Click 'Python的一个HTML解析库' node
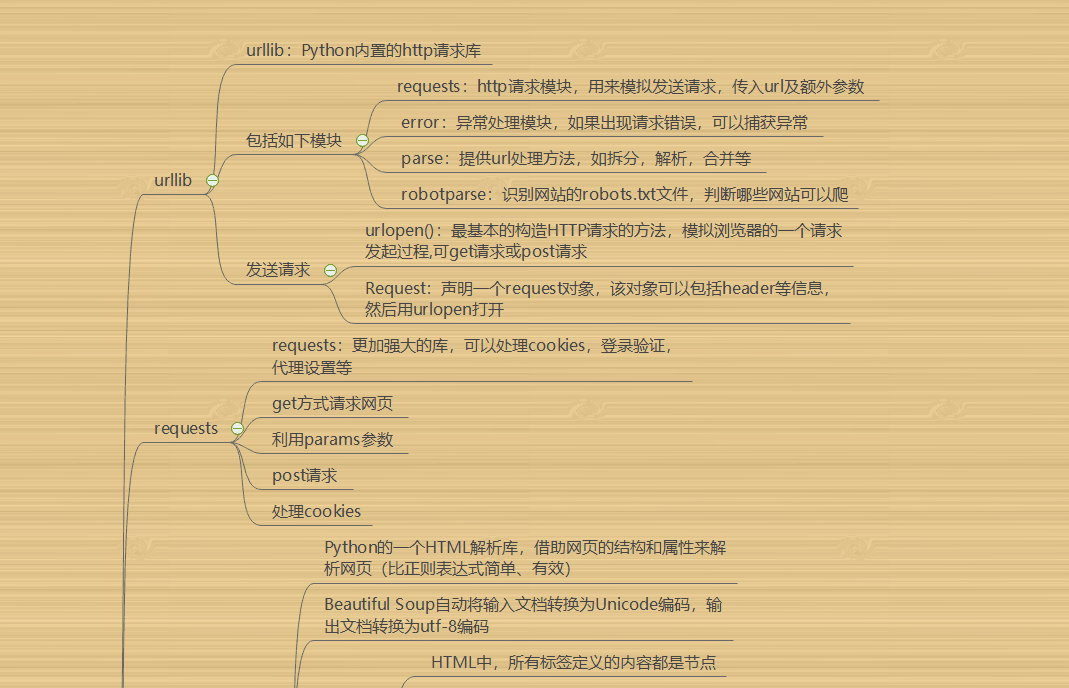Screen dimensions: 1069x688 point(525,558)
